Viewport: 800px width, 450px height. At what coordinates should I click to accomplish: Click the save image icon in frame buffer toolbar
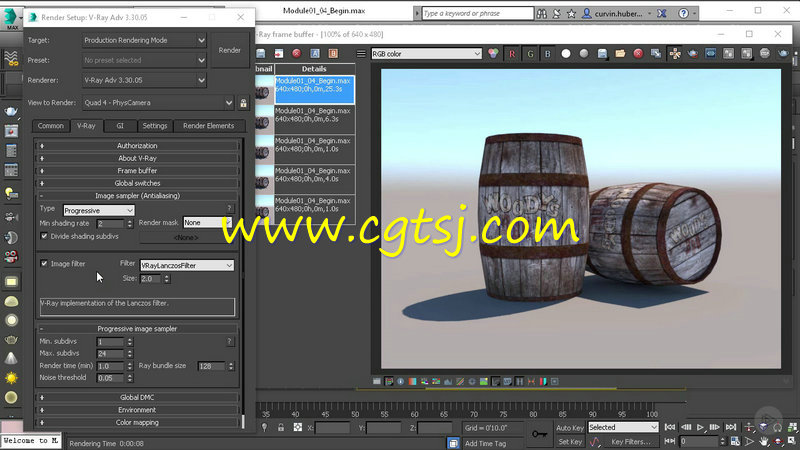click(x=602, y=54)
